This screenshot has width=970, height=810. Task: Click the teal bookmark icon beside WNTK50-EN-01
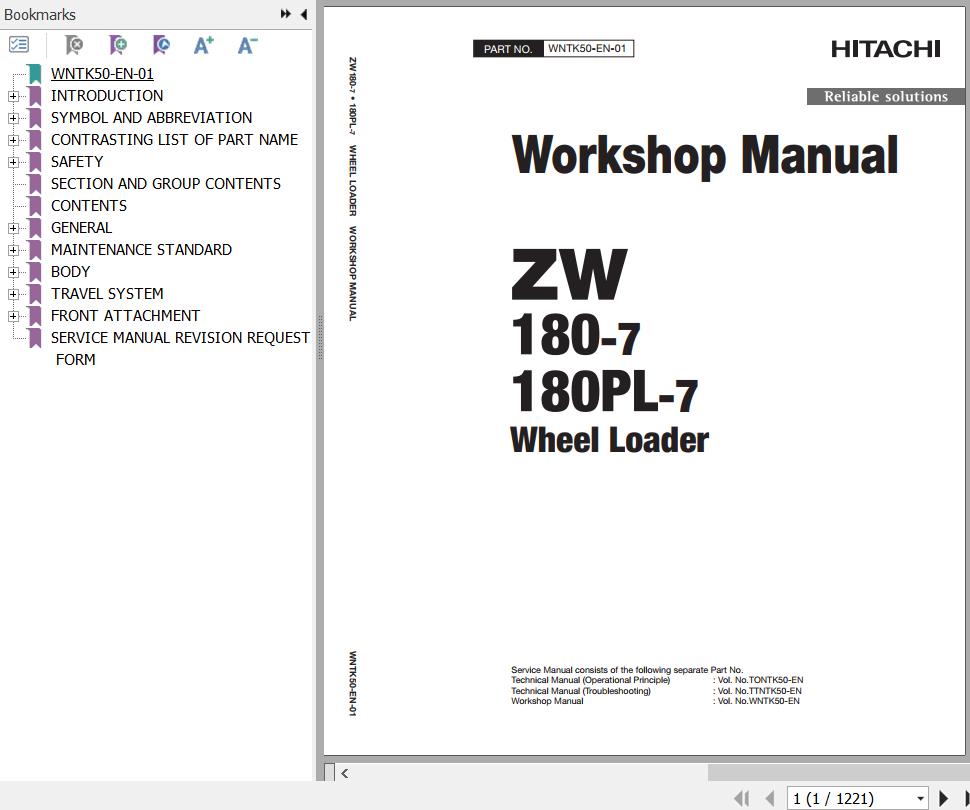coord(35,74)
